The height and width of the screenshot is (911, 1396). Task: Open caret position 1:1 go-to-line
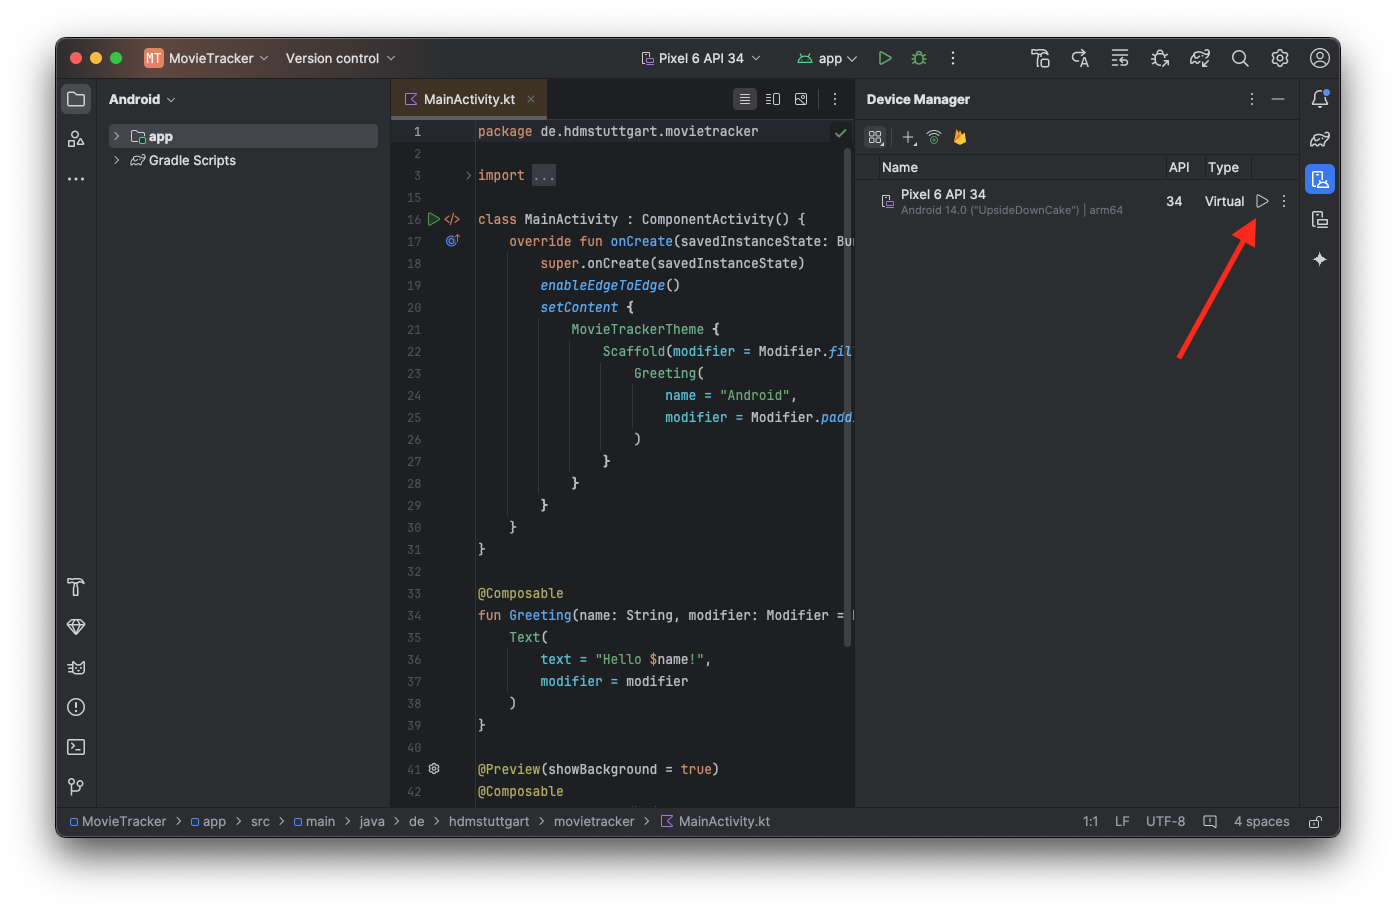[x=1090, y=821]
